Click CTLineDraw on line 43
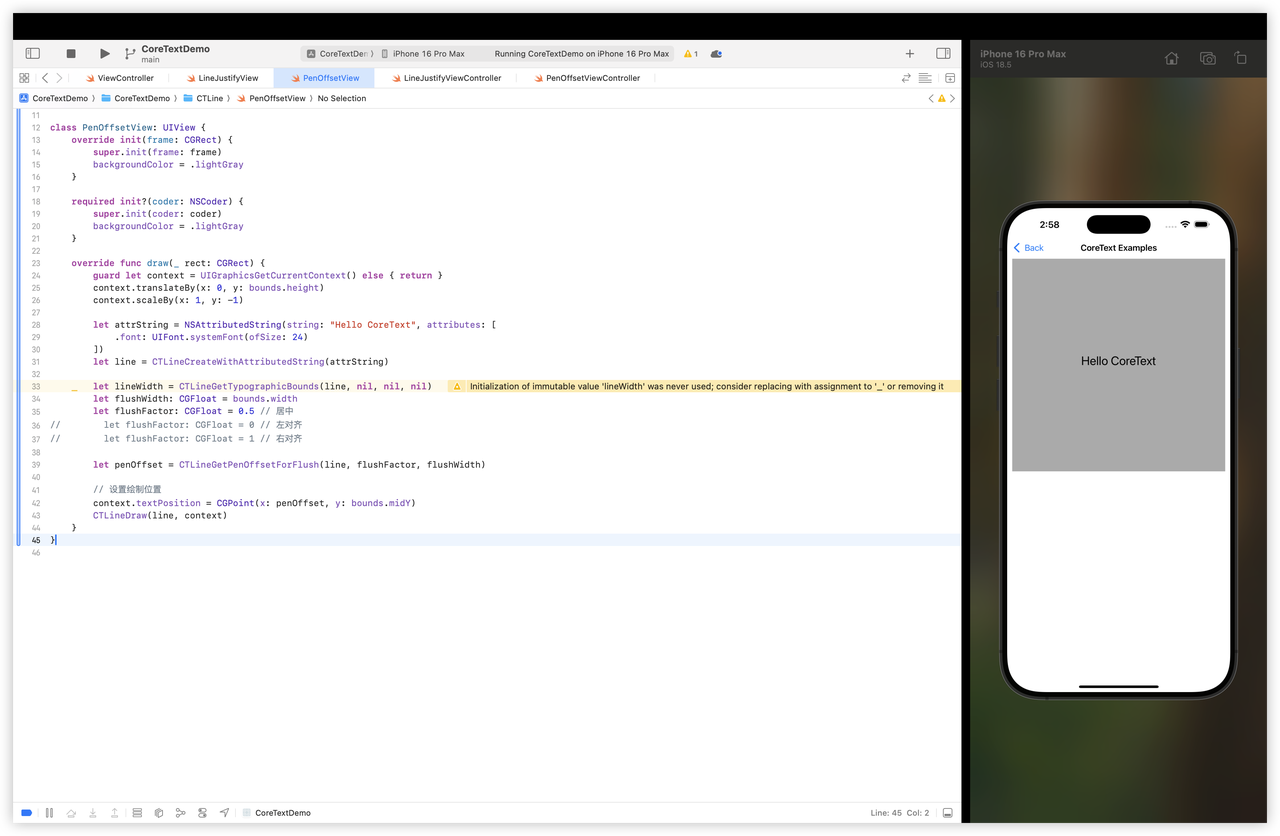This screenshot has height=836, width=1280. pos(119,516)
